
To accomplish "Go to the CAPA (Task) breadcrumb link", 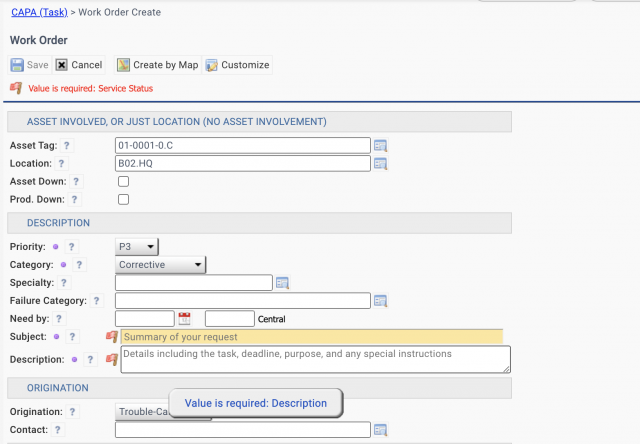I will (40, 12).
